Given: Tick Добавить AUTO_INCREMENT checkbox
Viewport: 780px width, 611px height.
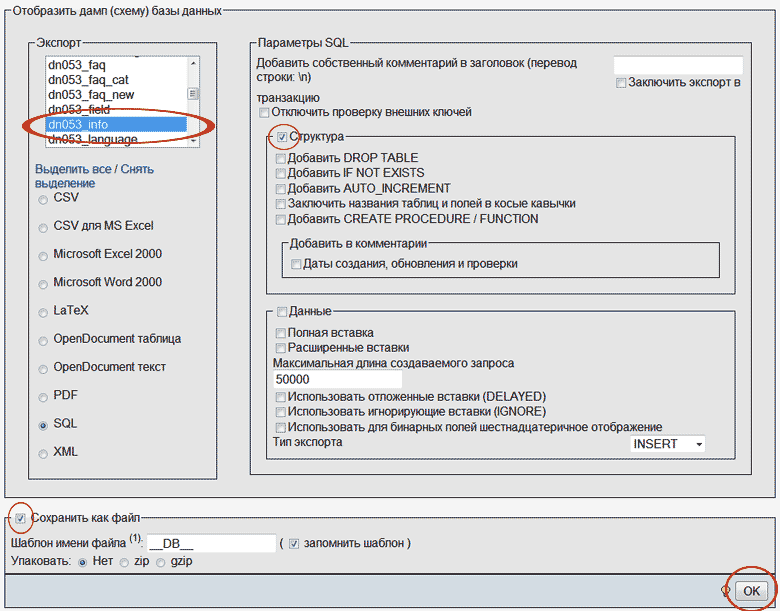Looking at the screenshot, I should click(280, 189).
